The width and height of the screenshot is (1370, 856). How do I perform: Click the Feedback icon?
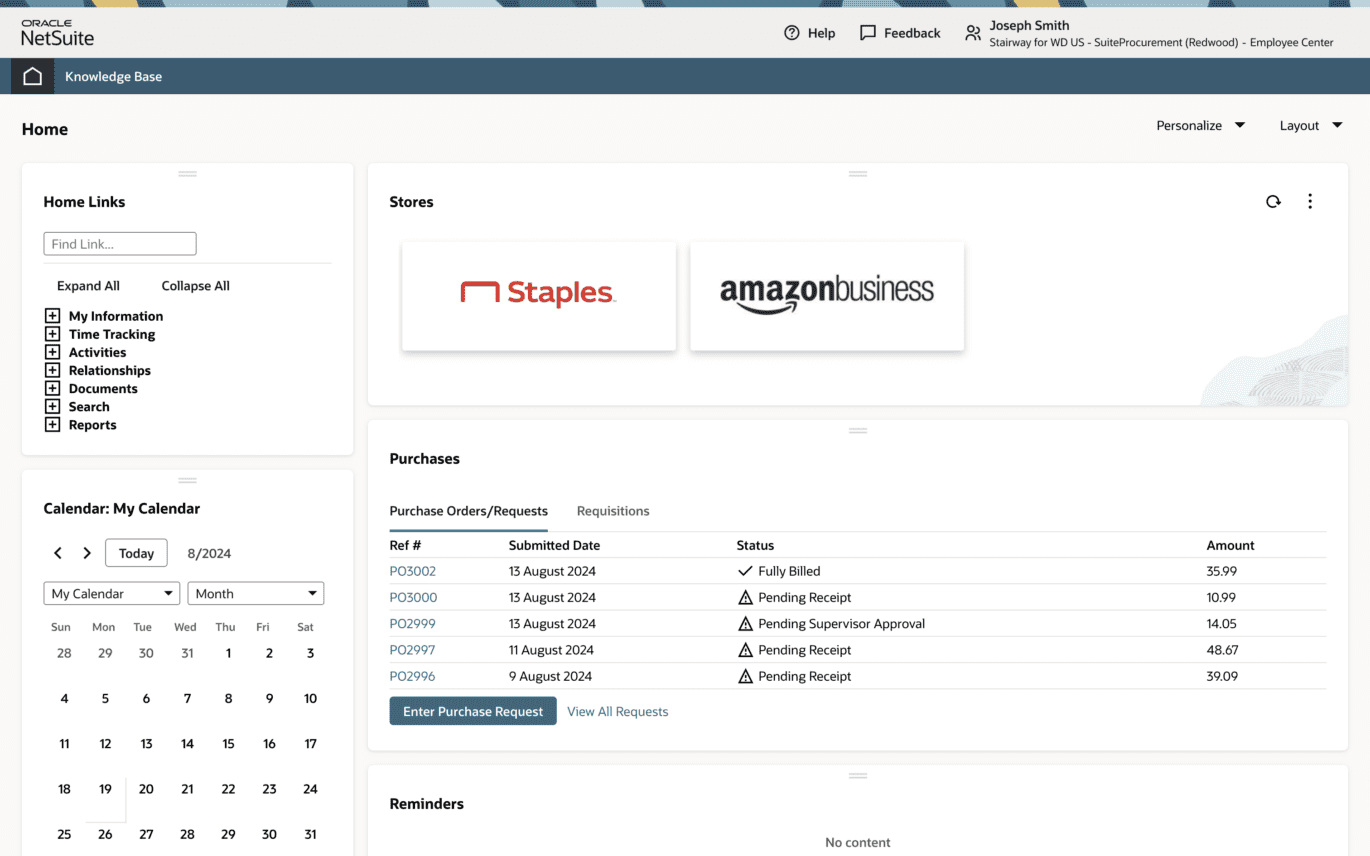point(869,32)
